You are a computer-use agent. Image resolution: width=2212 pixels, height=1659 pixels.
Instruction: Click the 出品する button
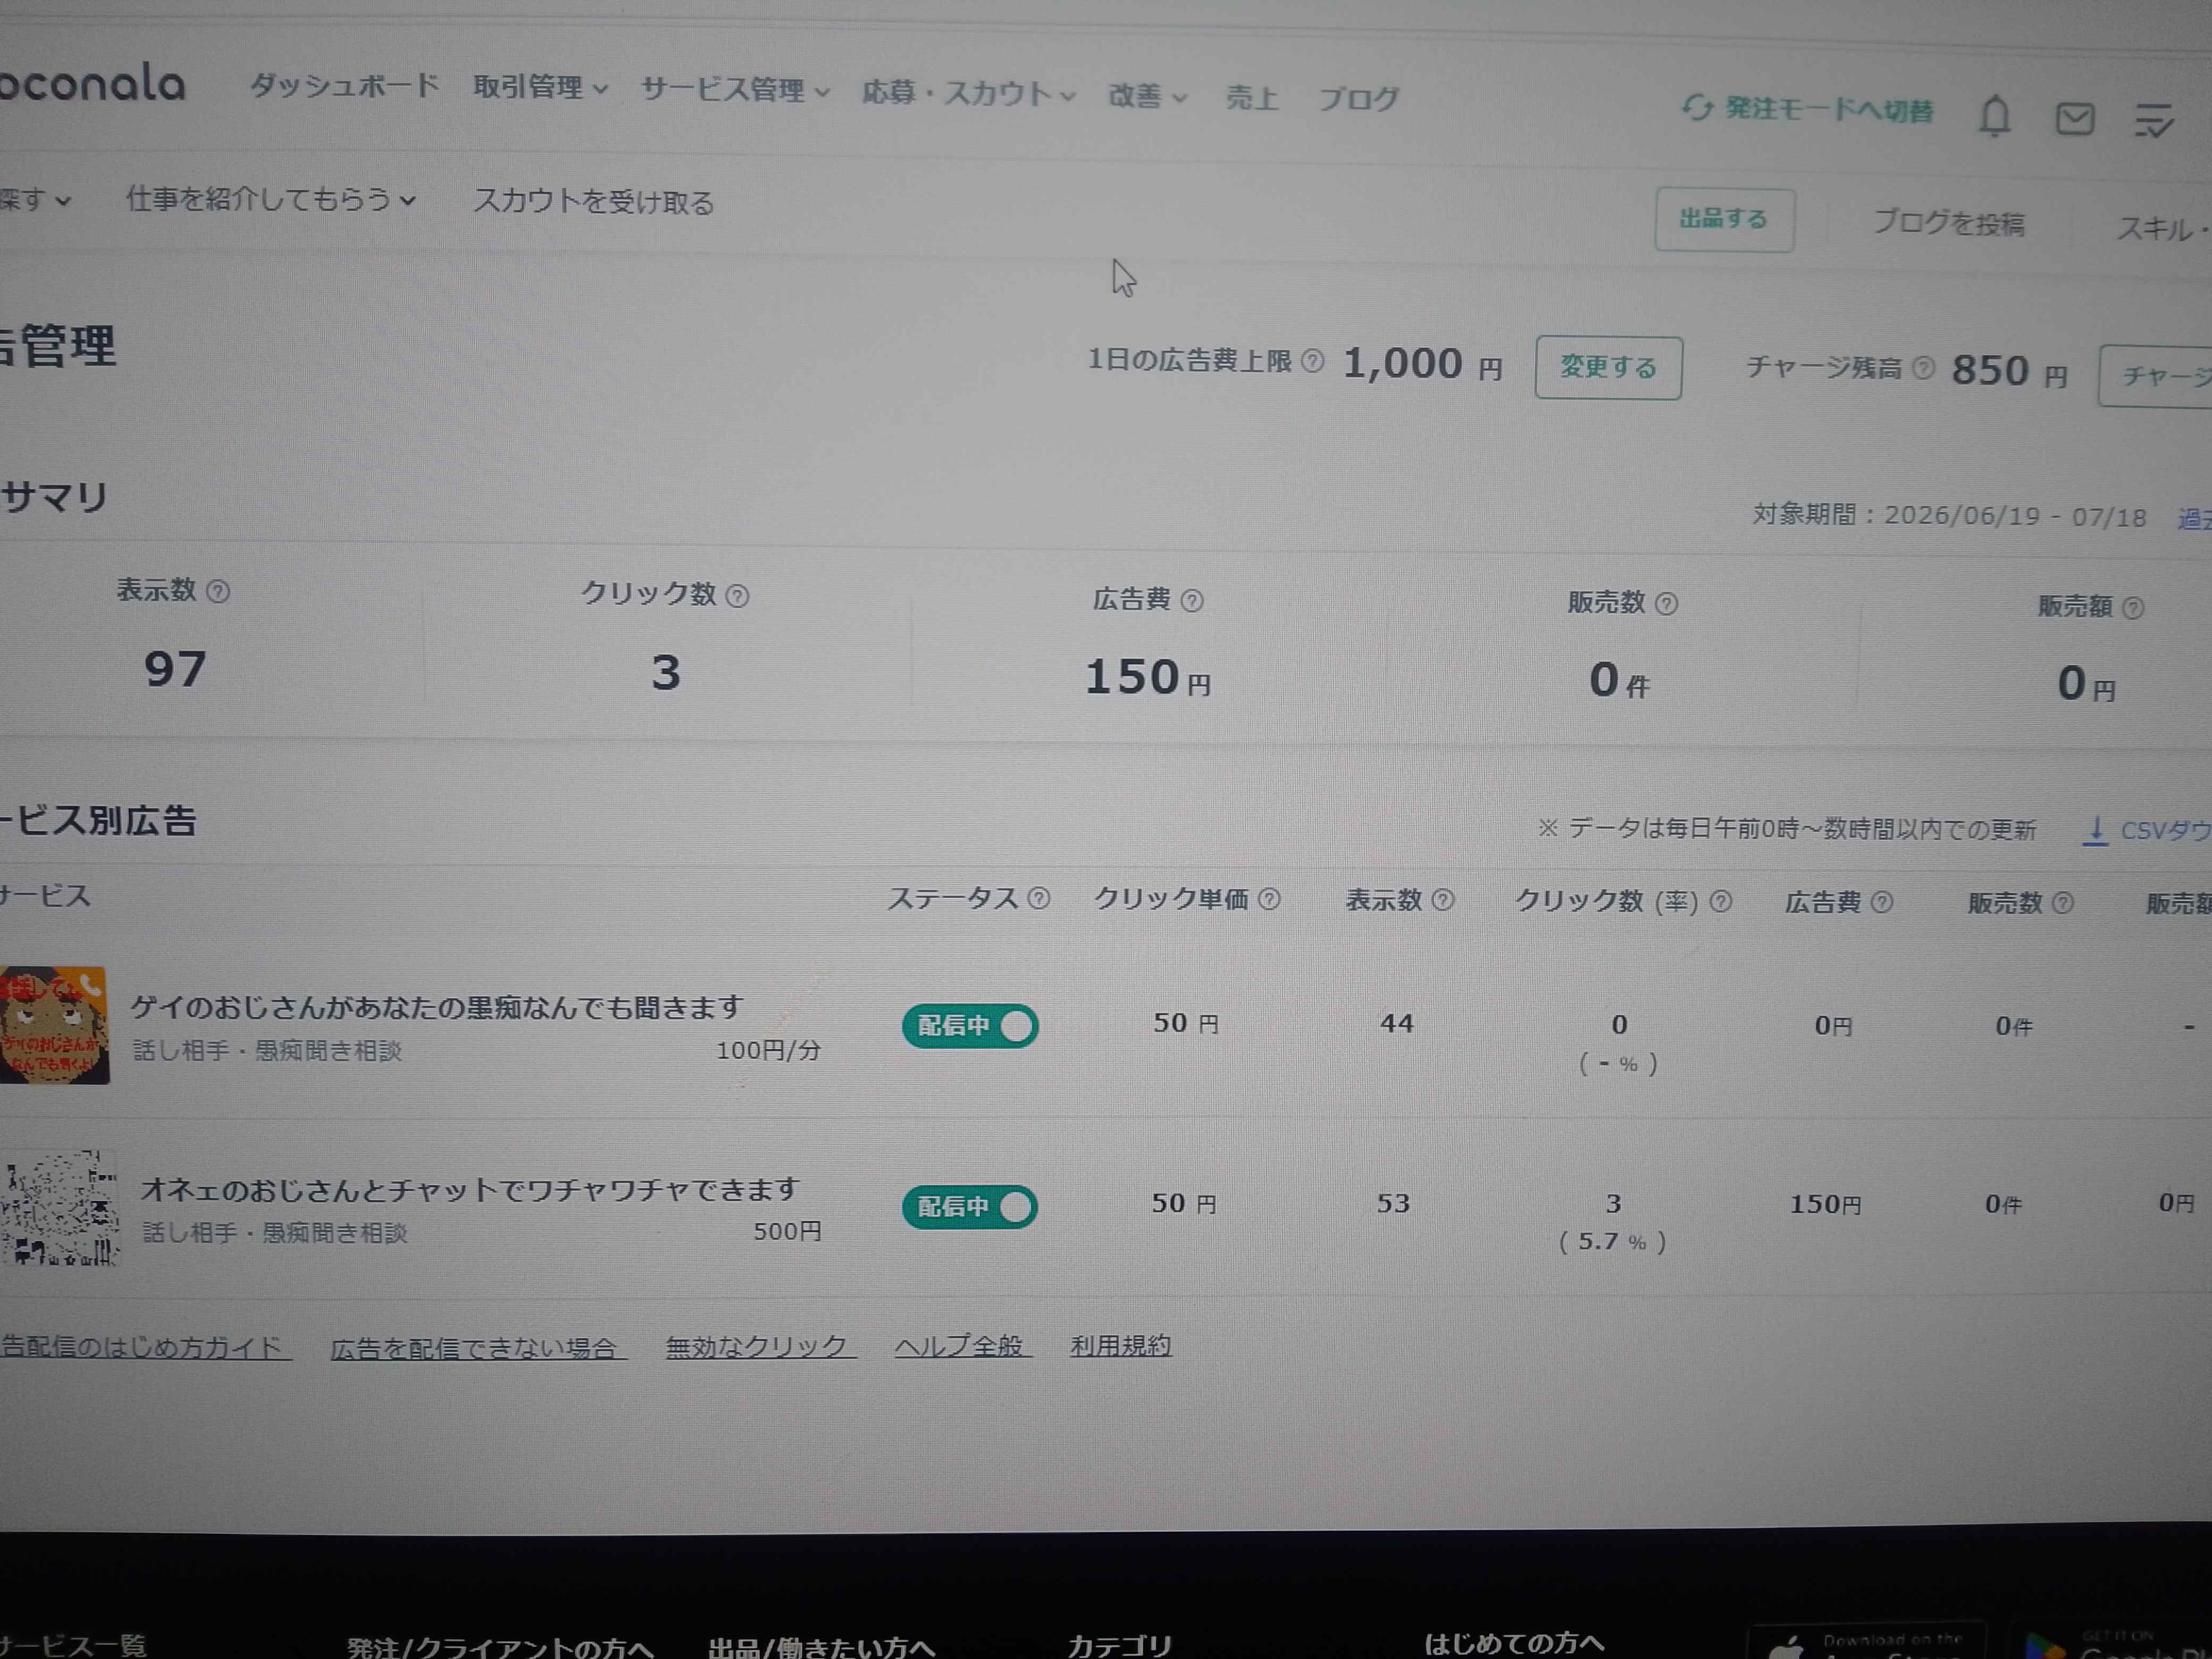click(1724, 220)
